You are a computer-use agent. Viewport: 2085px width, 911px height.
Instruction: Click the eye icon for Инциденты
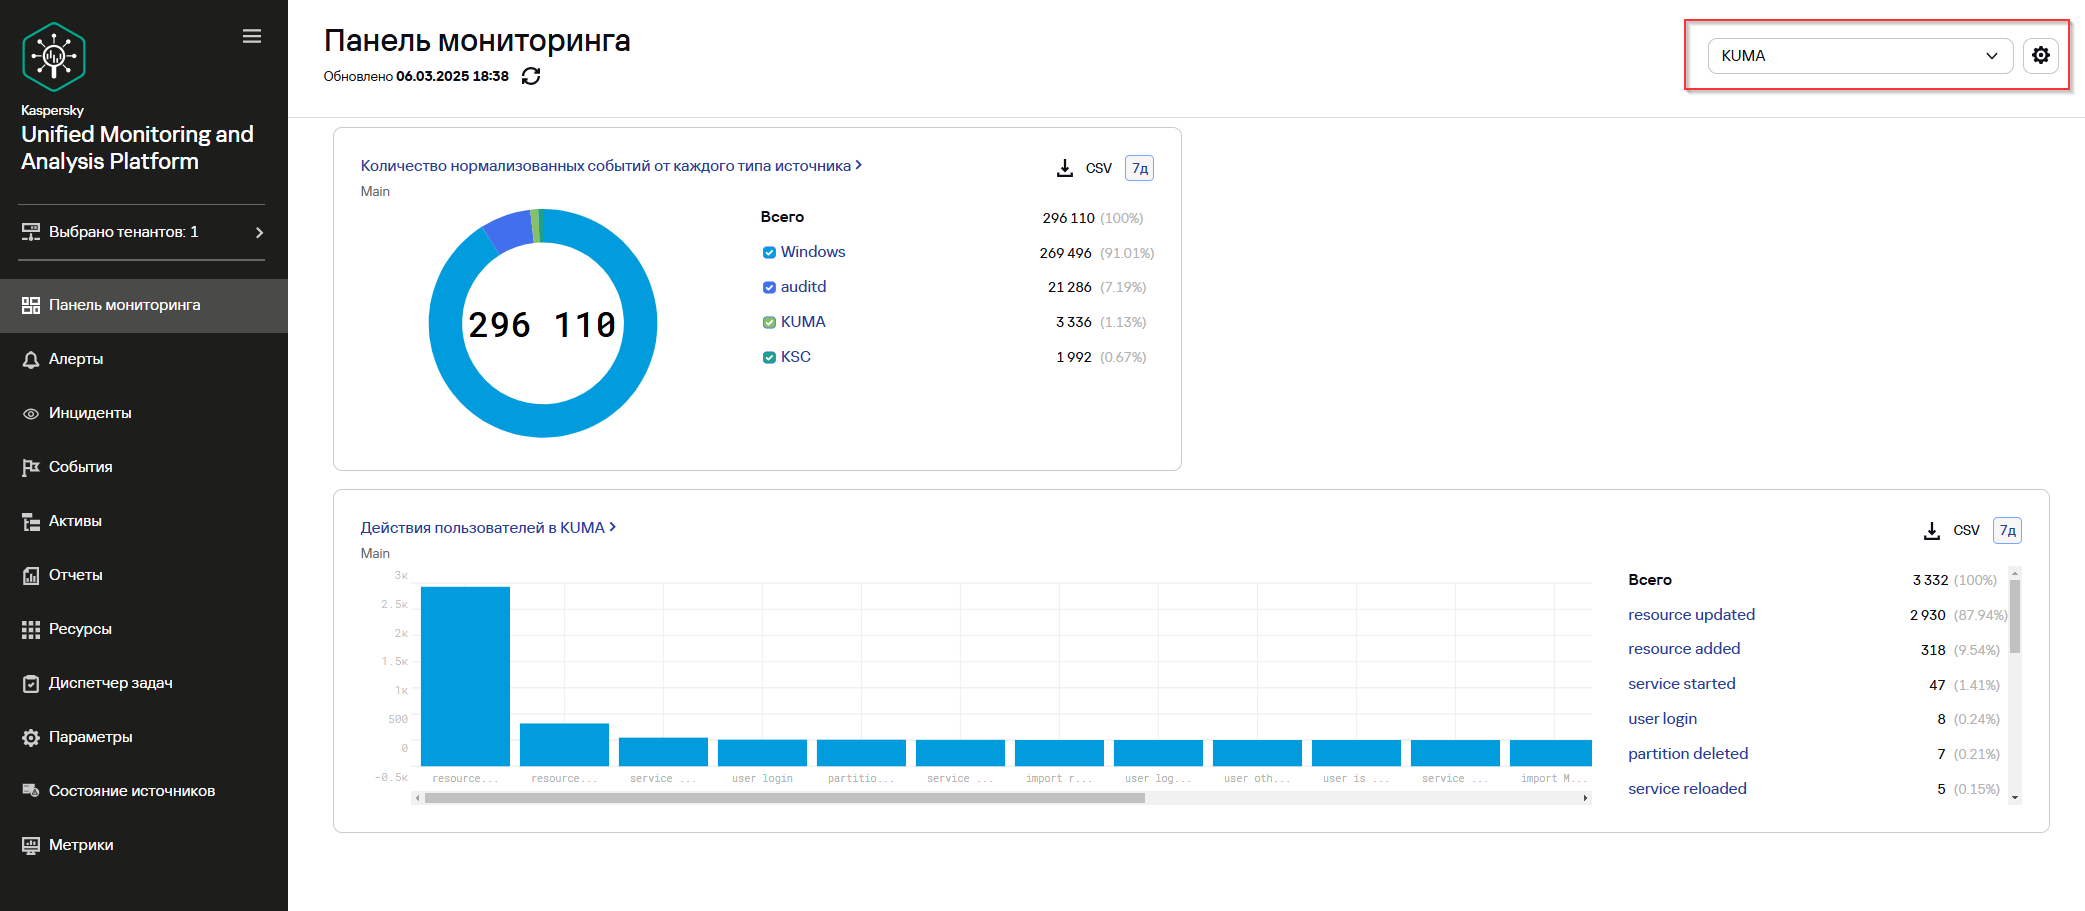tap(31, 413)
